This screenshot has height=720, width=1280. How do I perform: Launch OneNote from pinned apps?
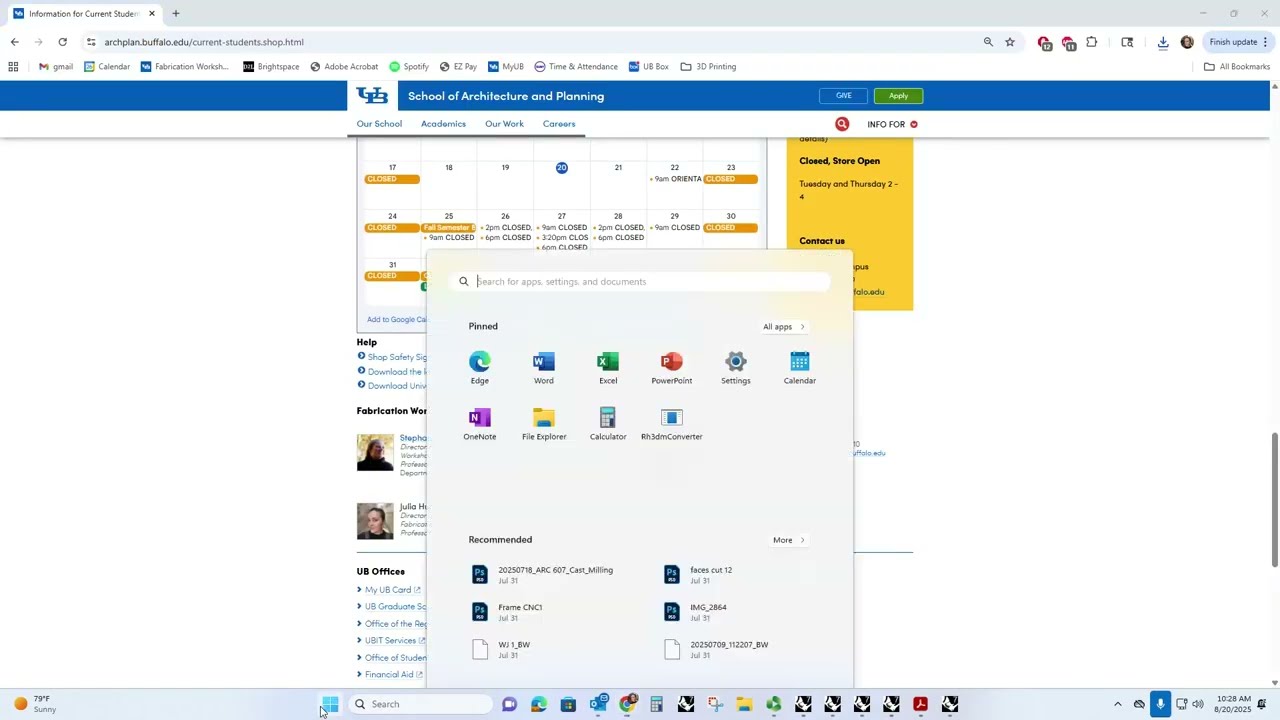coord(480,423)
